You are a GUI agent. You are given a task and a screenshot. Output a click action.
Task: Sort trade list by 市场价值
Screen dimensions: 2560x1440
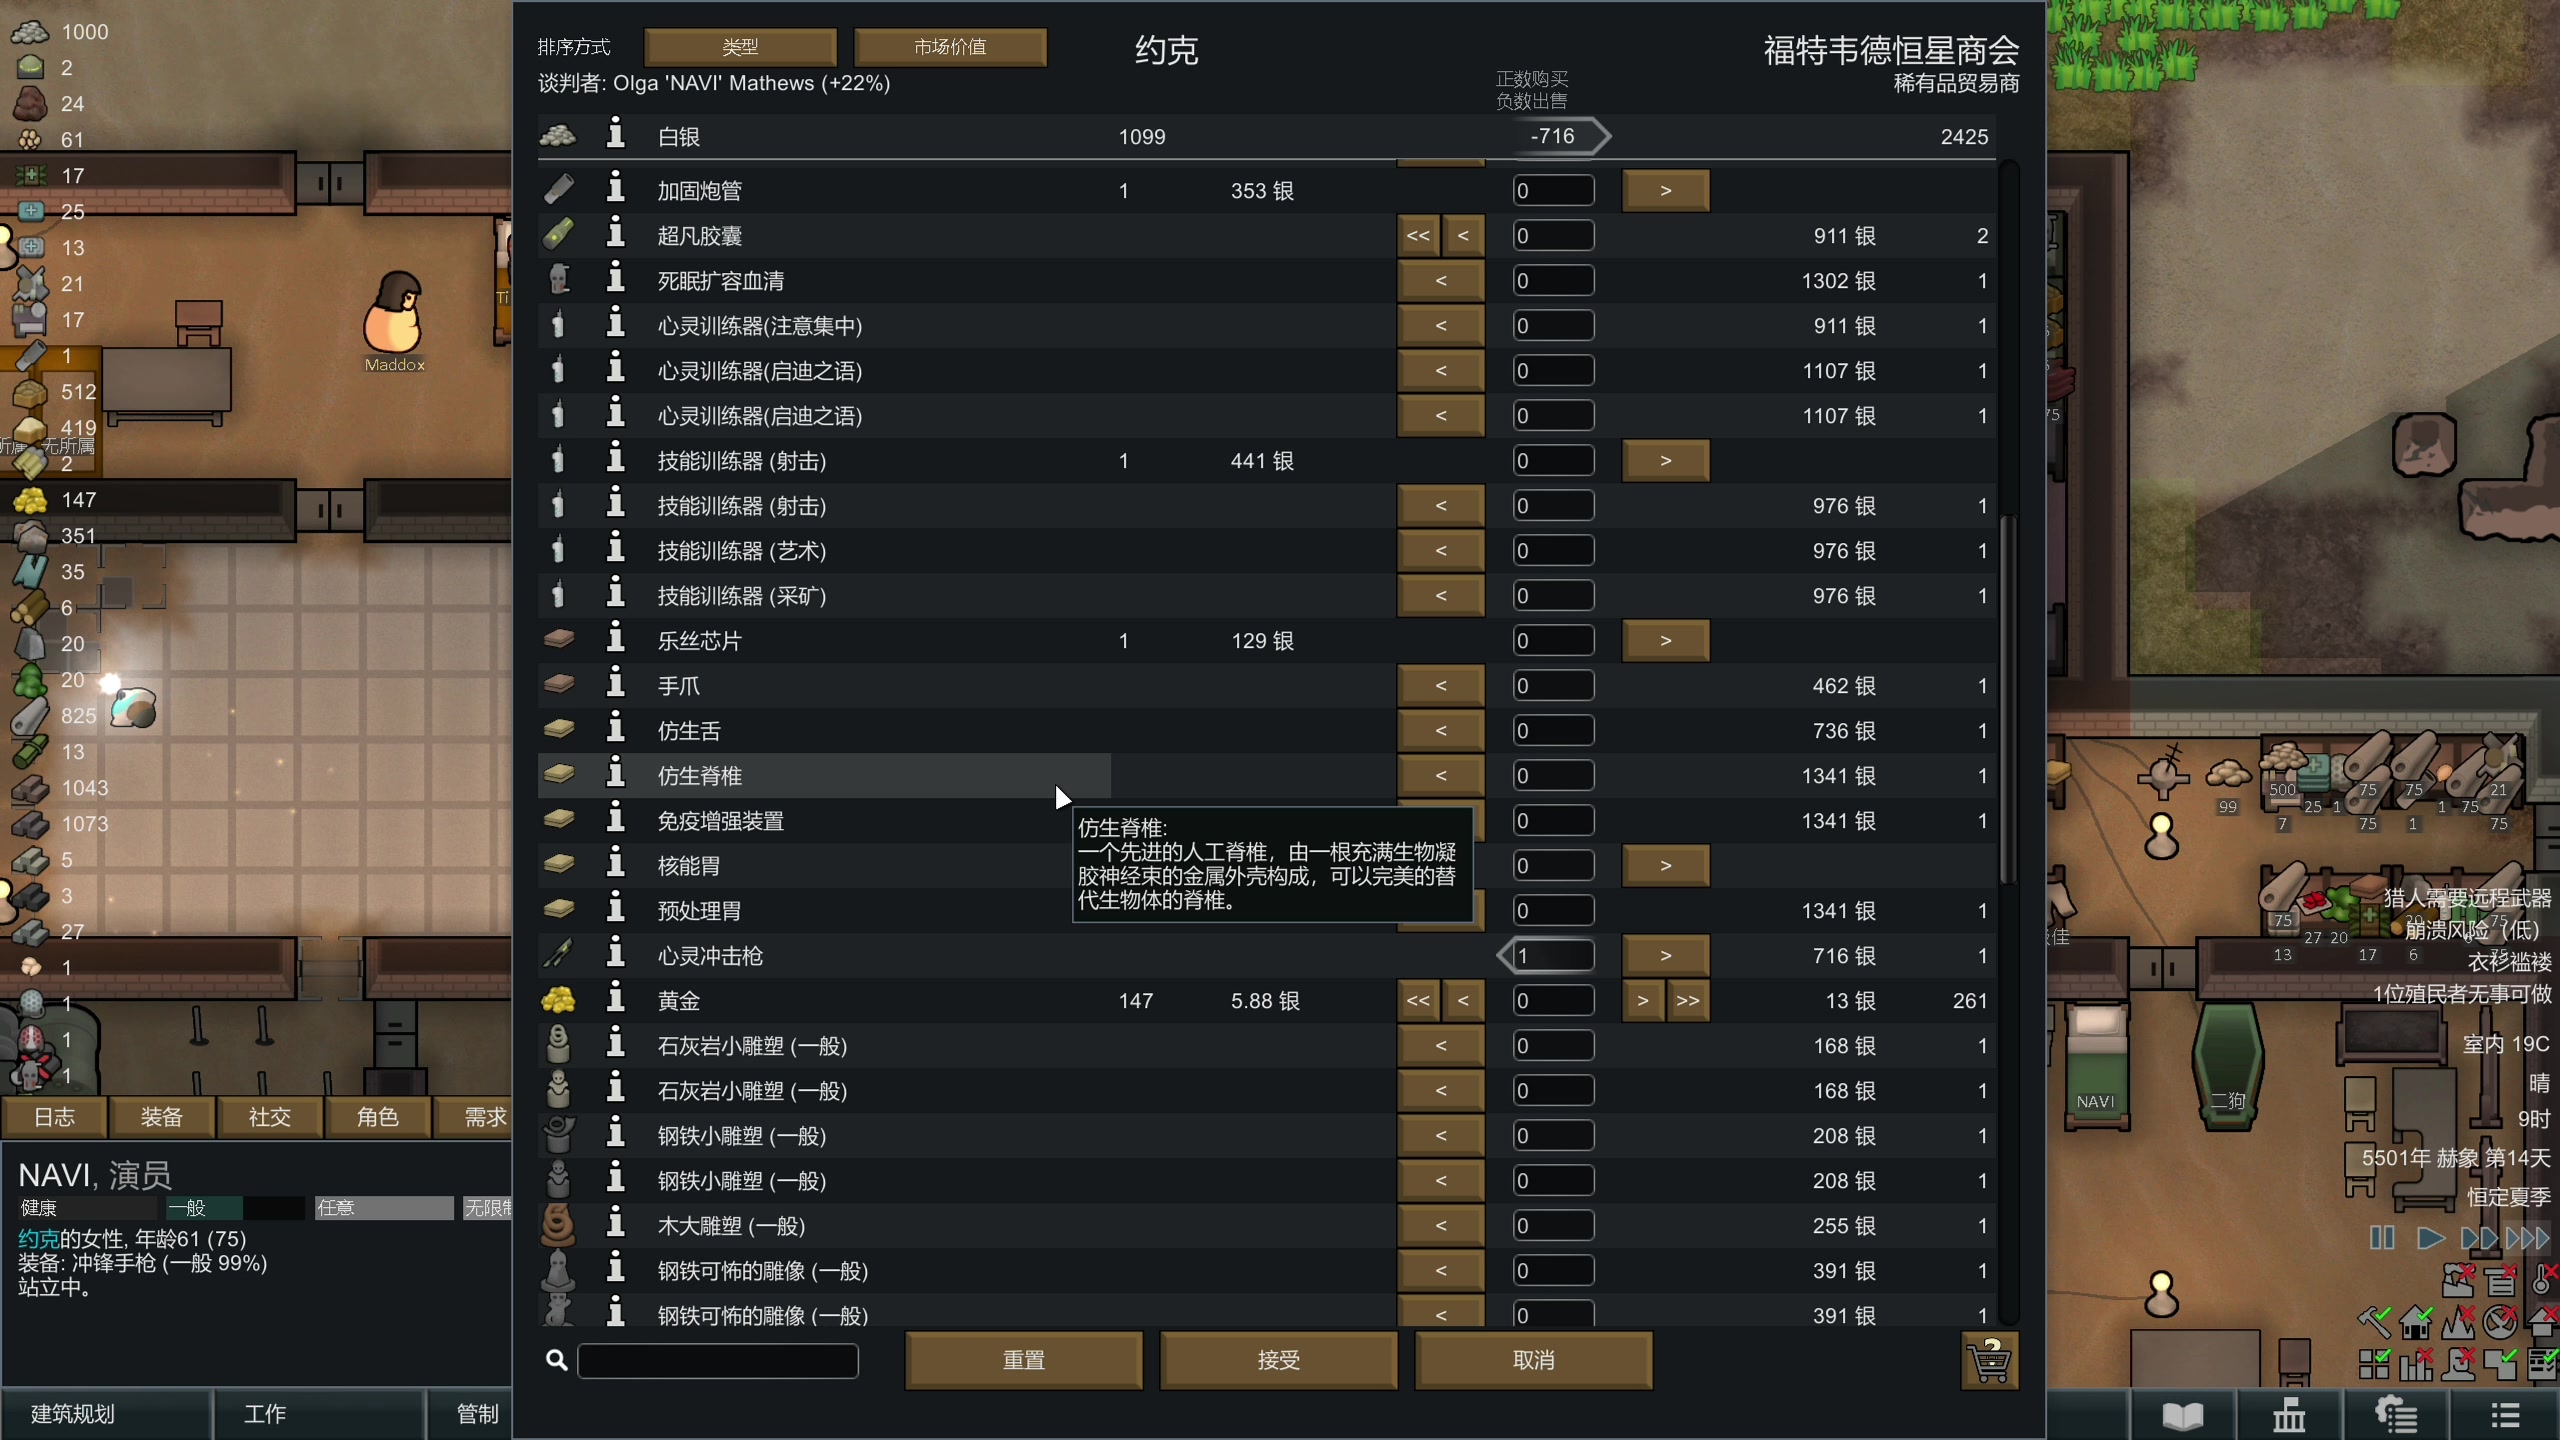point(950,47)
